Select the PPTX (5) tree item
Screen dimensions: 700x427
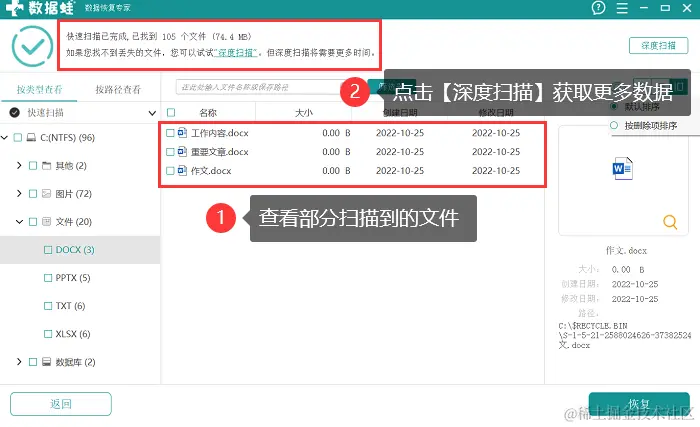coord(73,278)
